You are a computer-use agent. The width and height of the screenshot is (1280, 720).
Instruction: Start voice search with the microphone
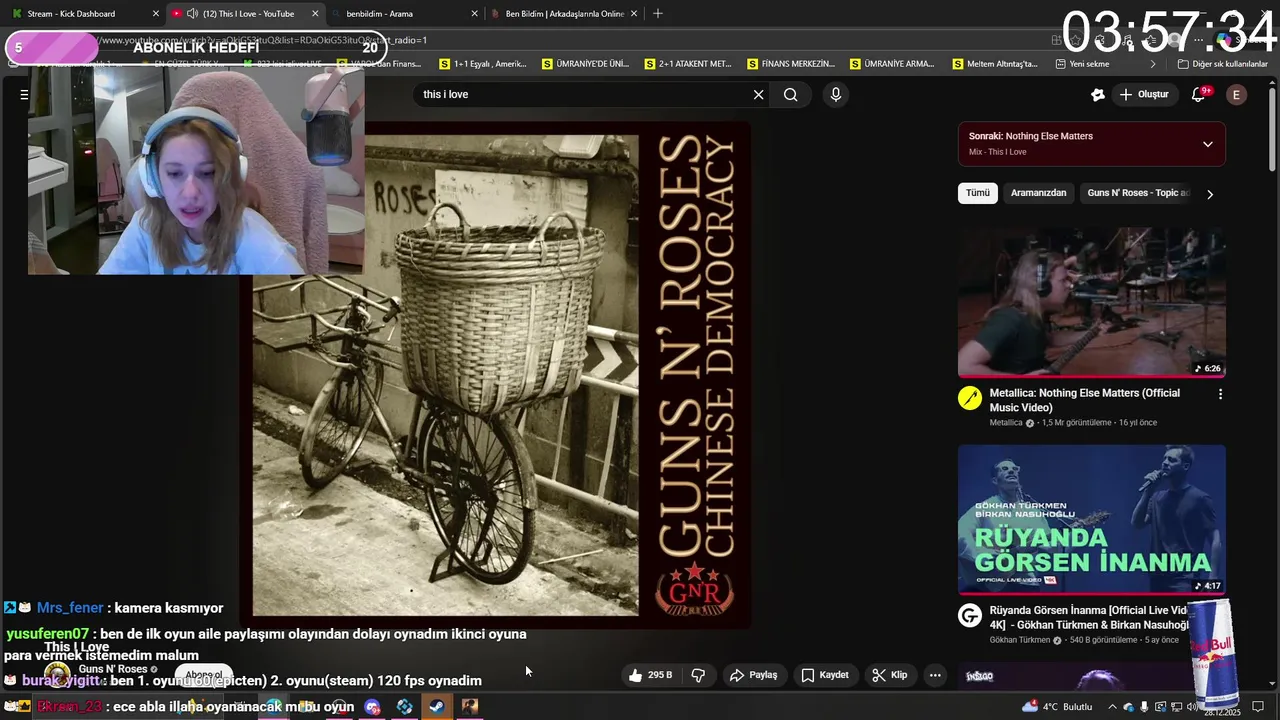836,94
